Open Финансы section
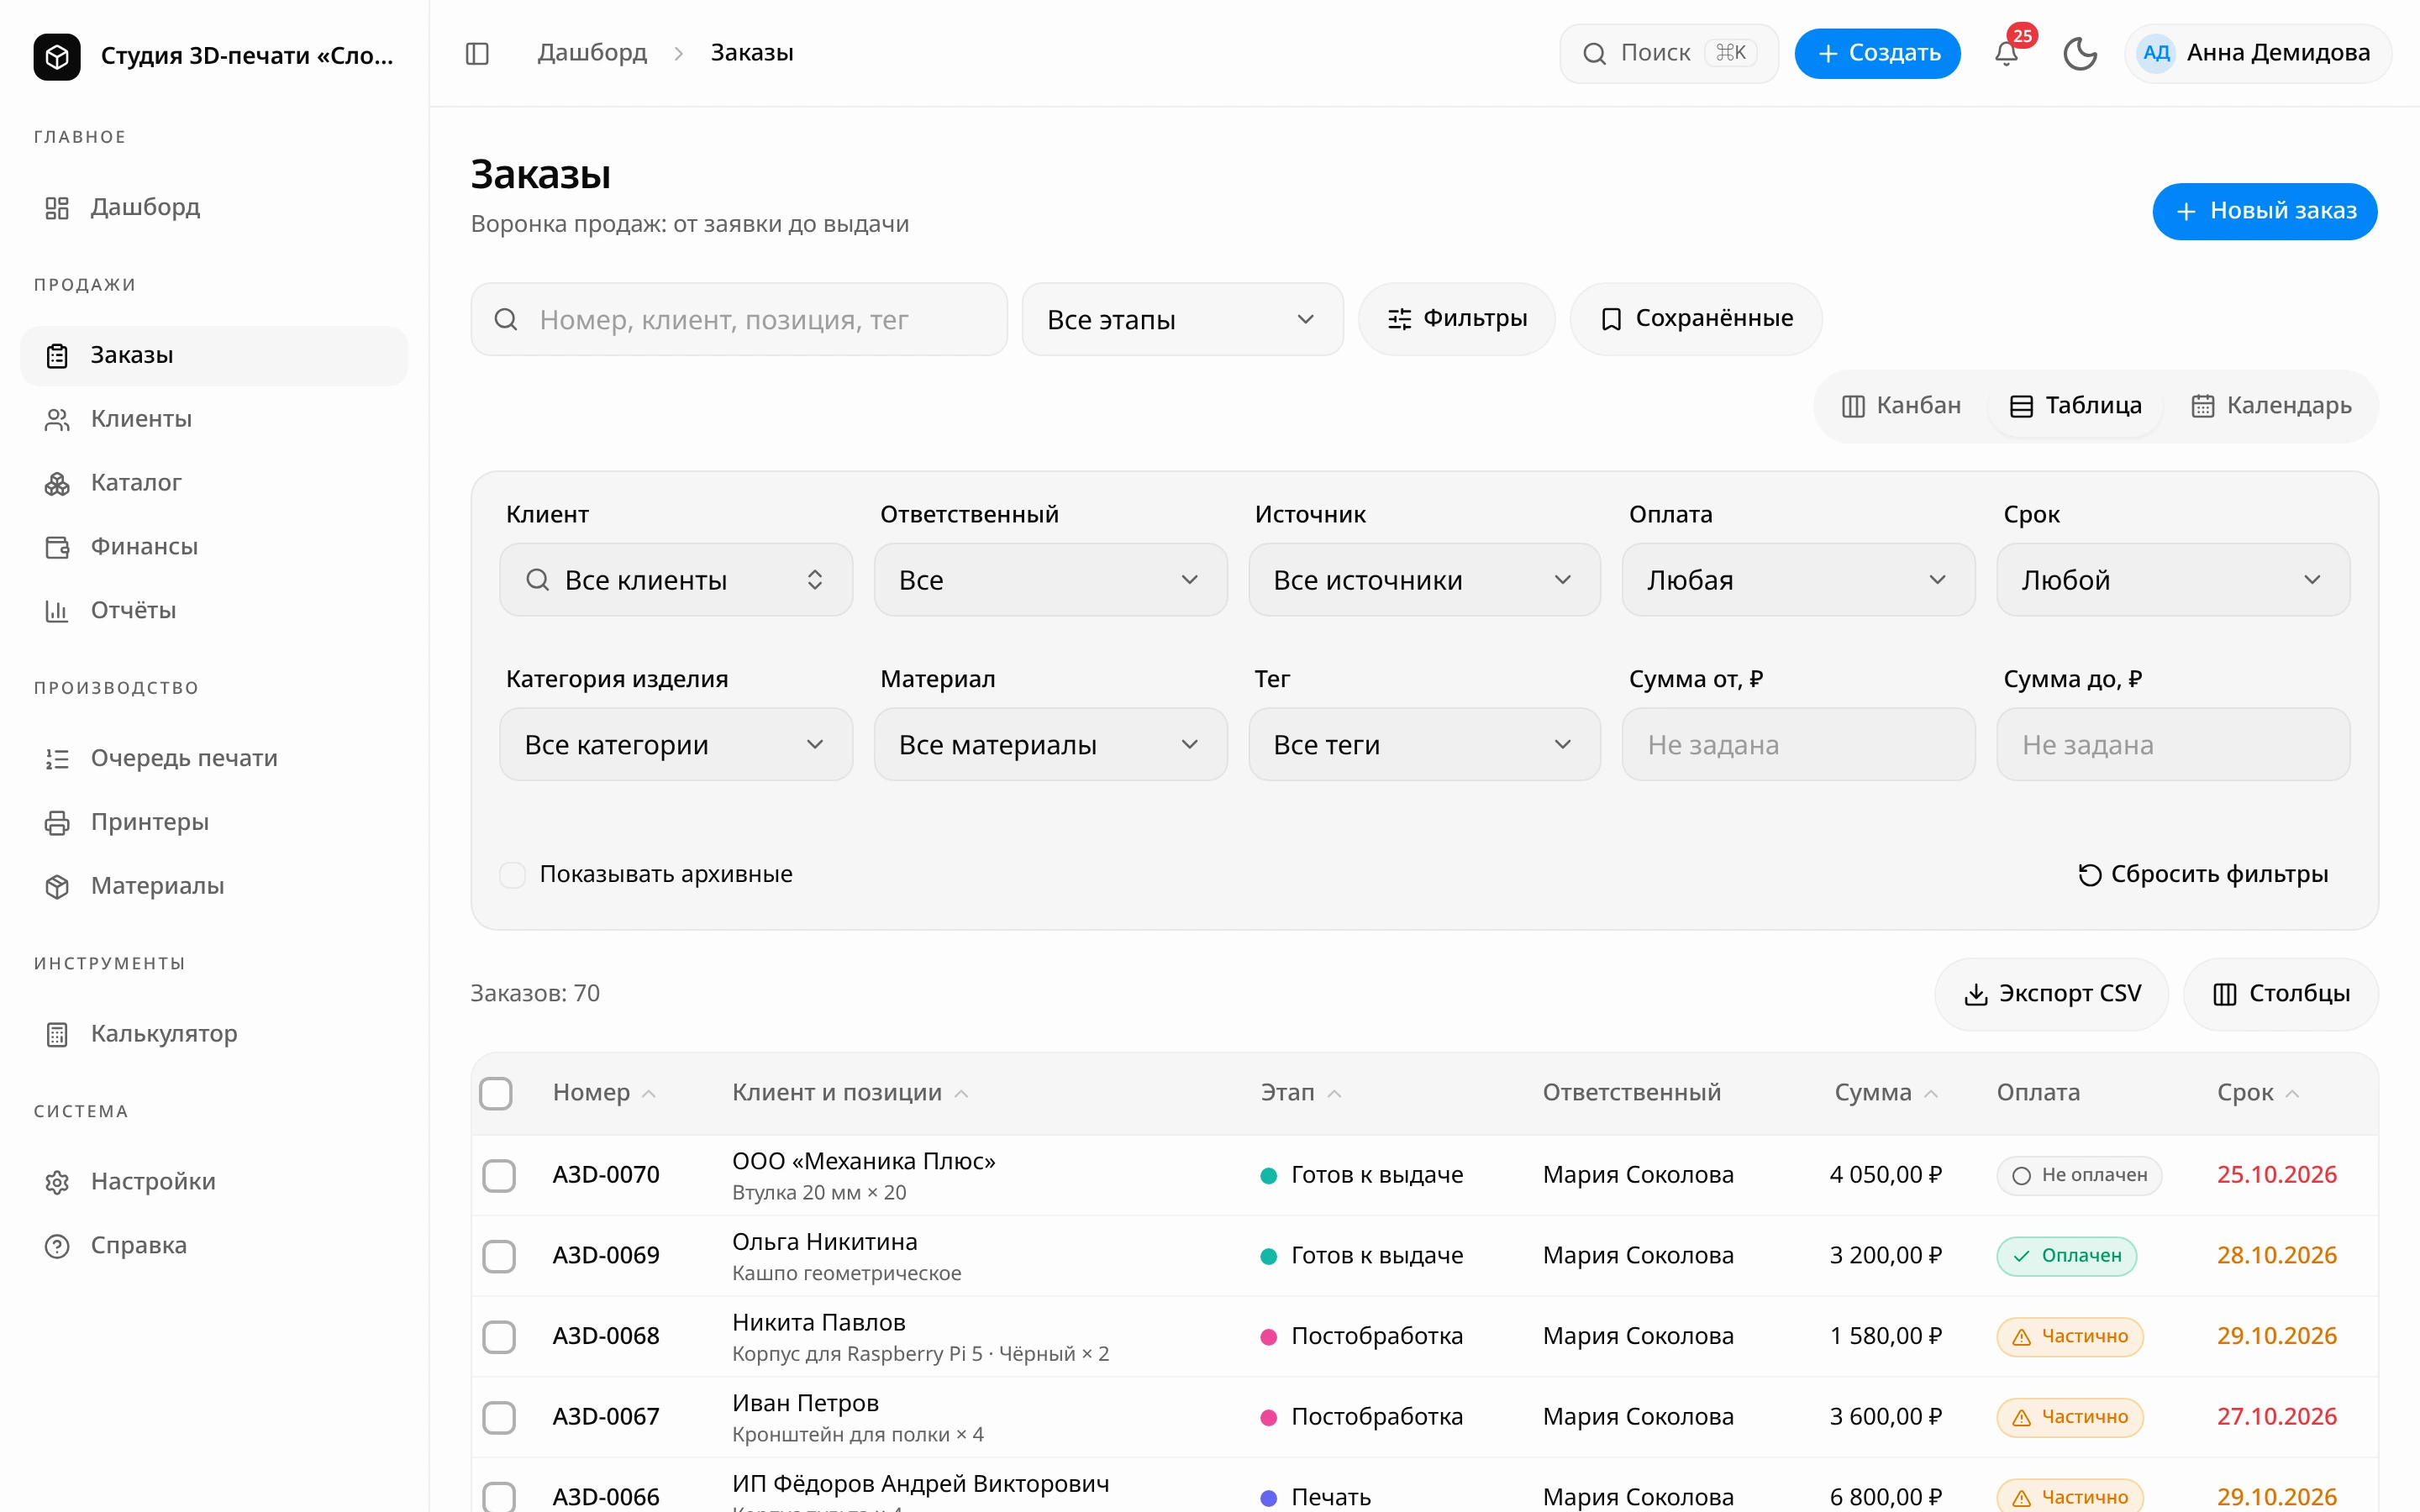The width and height of the screenshot is (2420, 1512). click(214, 547)
